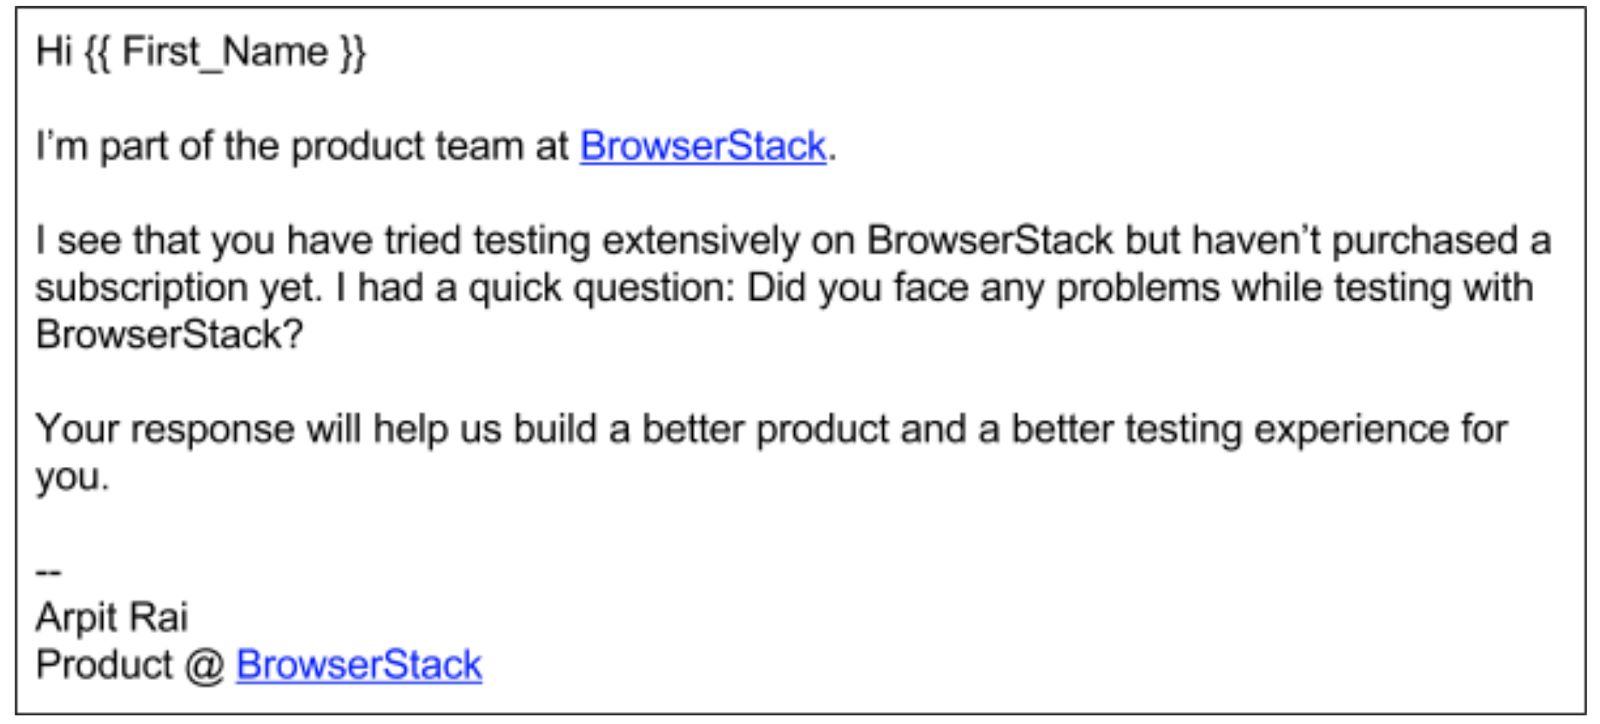This screenshot has width=1600, height=724.
Task: Click the "@" symbol in the signature
Action: [x=204, y=666]
